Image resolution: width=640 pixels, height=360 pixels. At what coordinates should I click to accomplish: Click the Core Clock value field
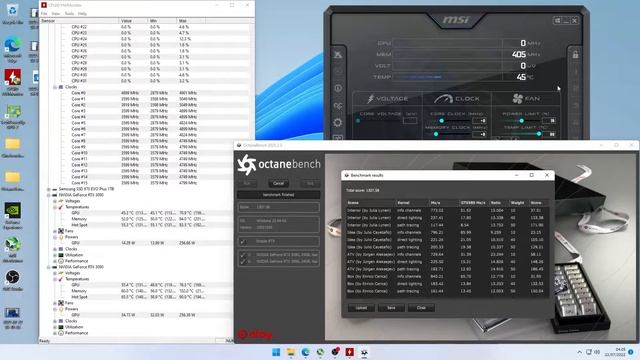[479, 121]
